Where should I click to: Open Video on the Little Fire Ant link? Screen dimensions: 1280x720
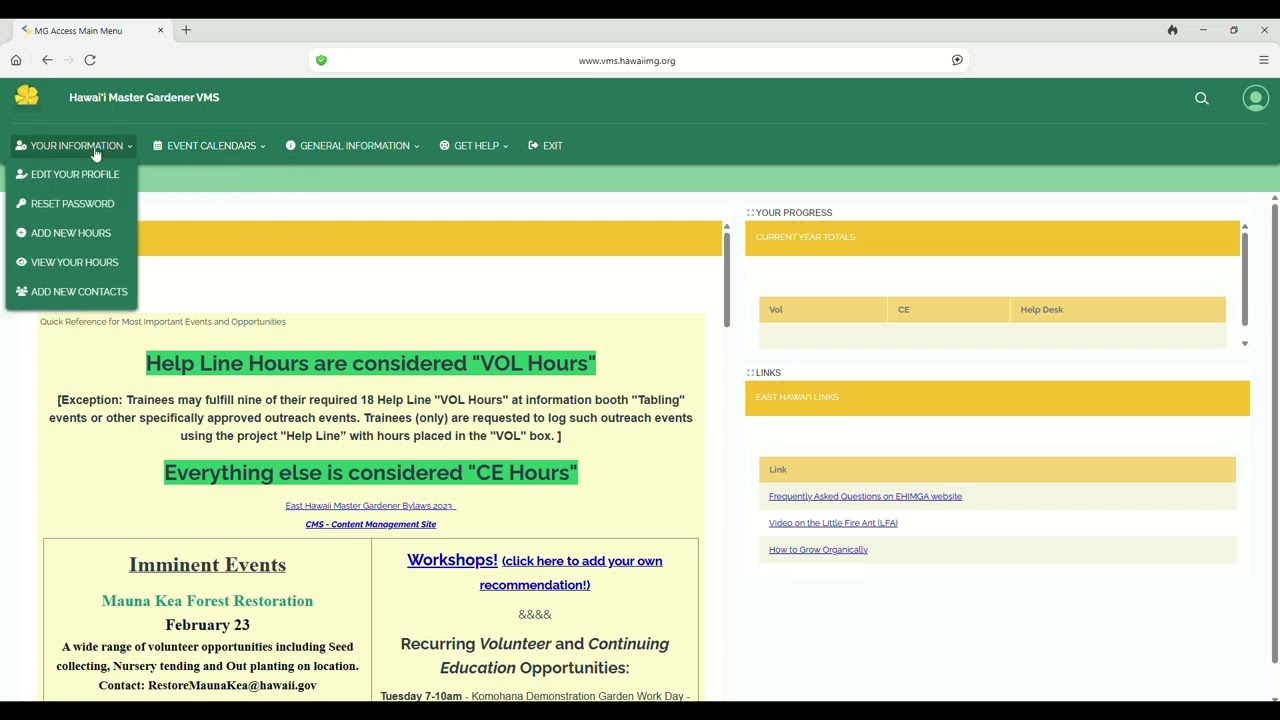833,523
